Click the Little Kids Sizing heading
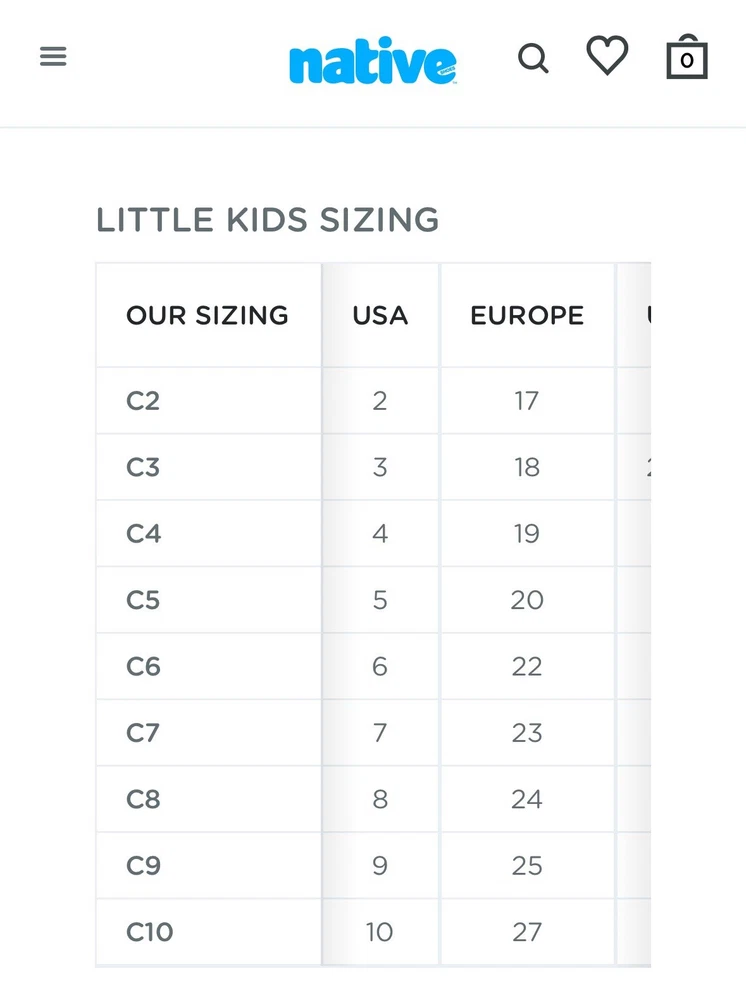 click(267, 220)
